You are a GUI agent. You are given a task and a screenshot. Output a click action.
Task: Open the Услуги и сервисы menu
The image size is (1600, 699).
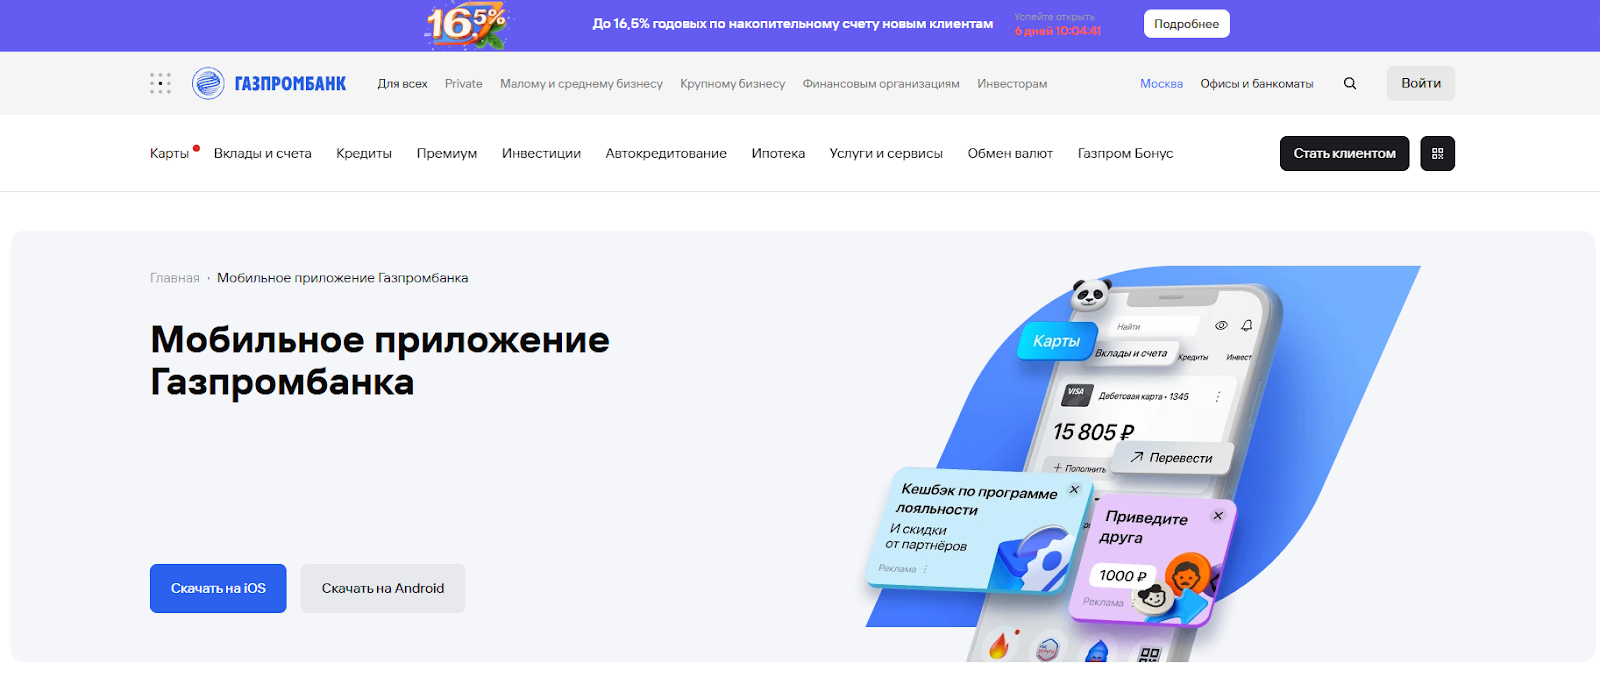coord(886,153)
